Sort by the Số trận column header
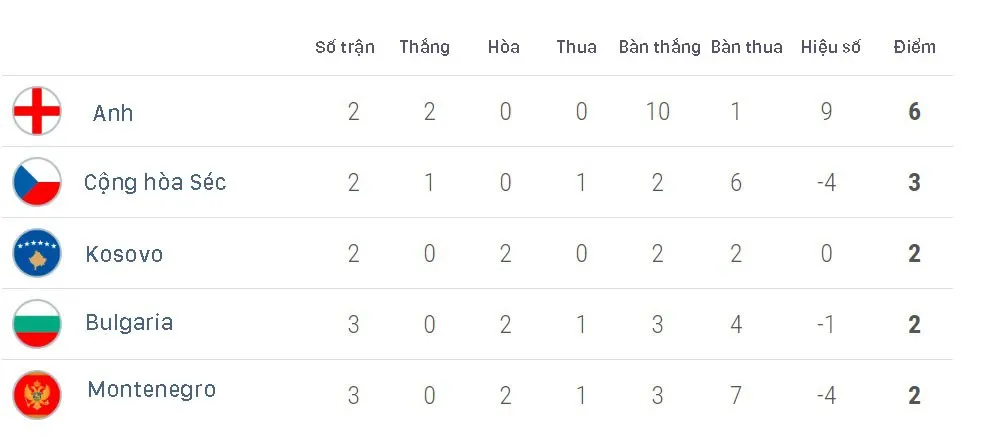 [345, 47]
